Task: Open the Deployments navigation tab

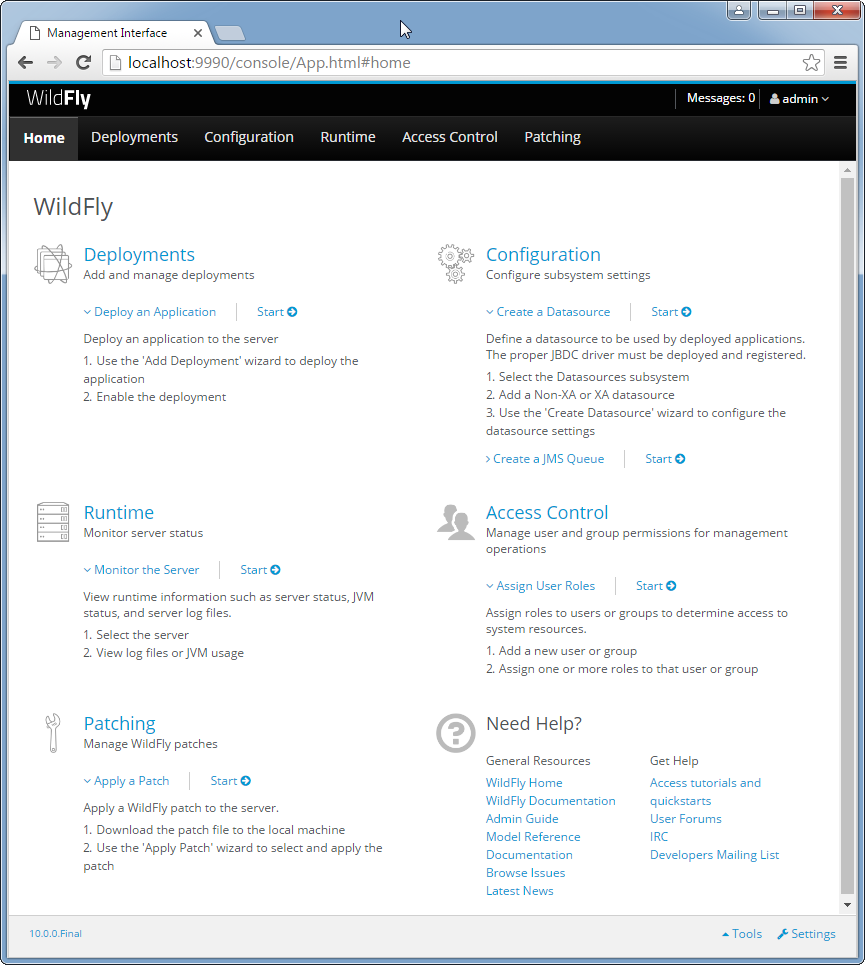Action: 134,137
